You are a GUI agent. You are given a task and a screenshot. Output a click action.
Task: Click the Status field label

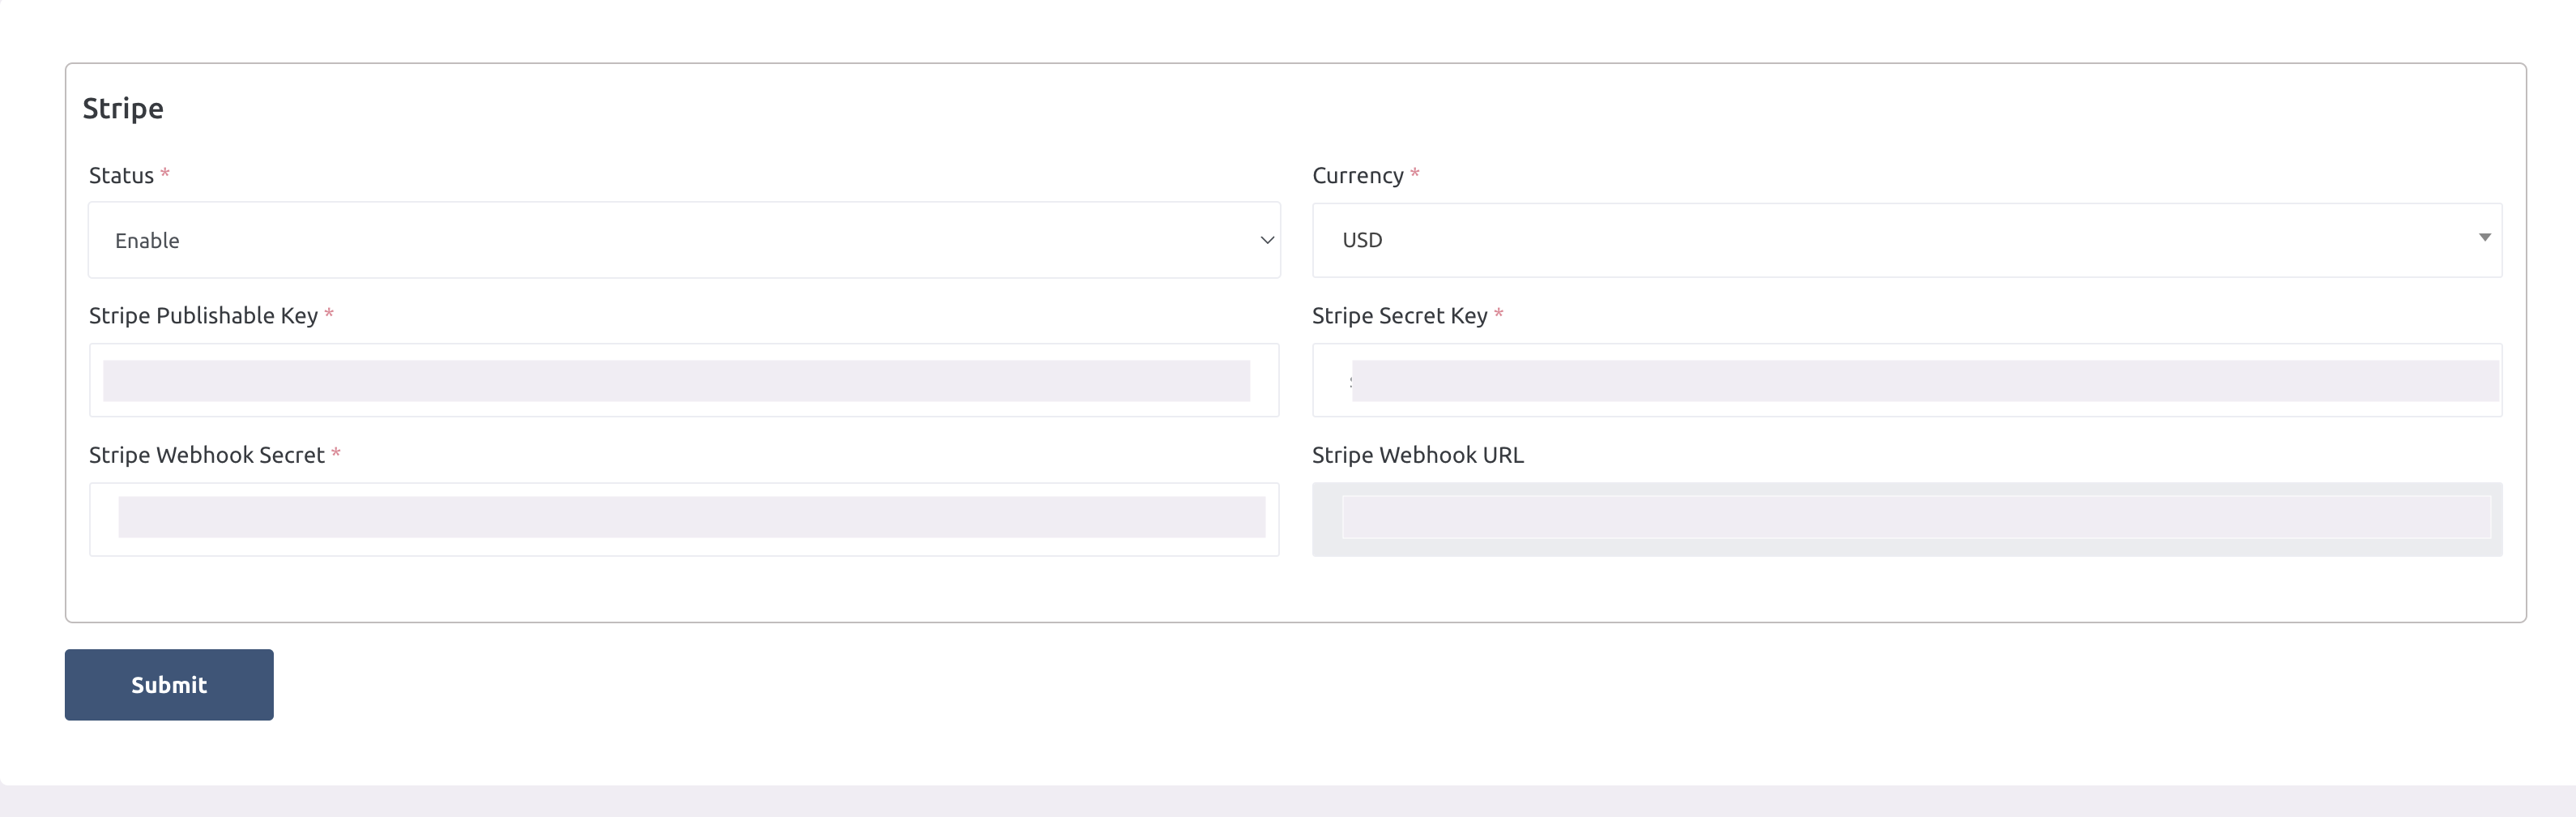pos(121,176)
